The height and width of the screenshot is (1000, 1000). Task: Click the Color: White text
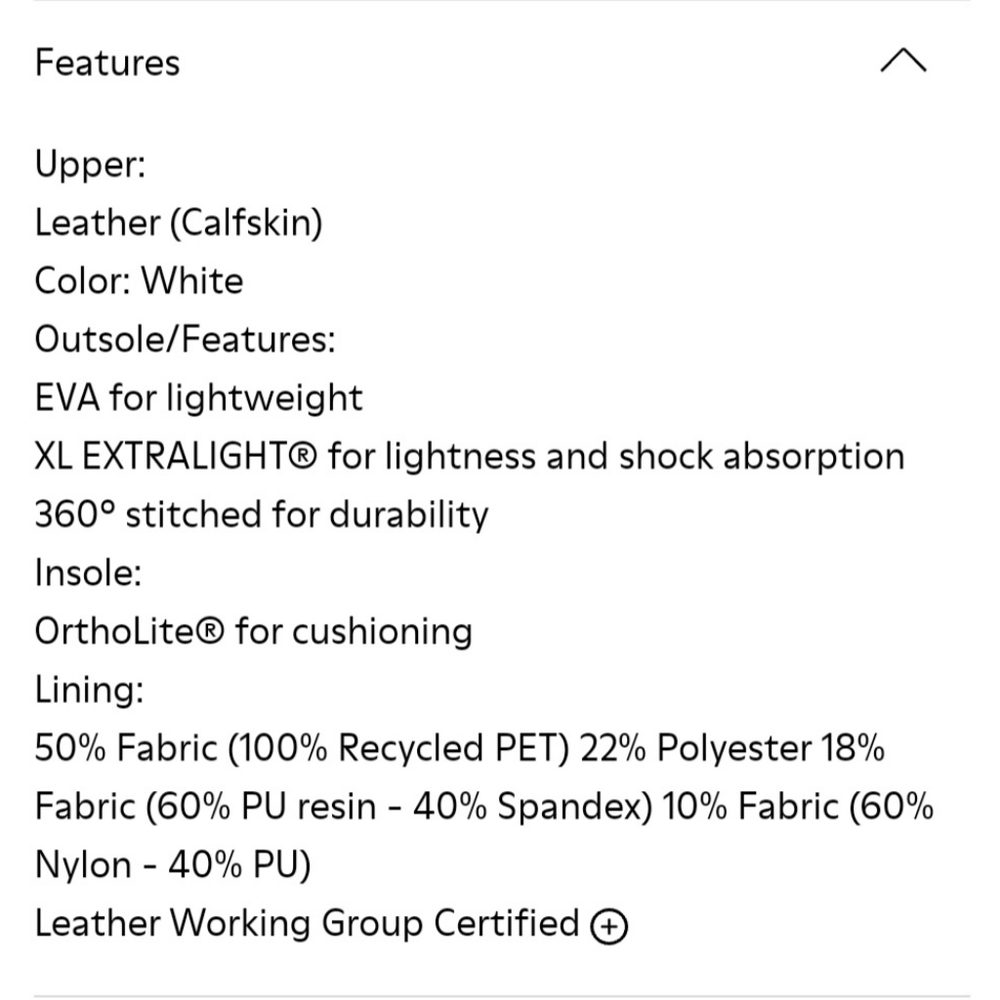point(138,281)
